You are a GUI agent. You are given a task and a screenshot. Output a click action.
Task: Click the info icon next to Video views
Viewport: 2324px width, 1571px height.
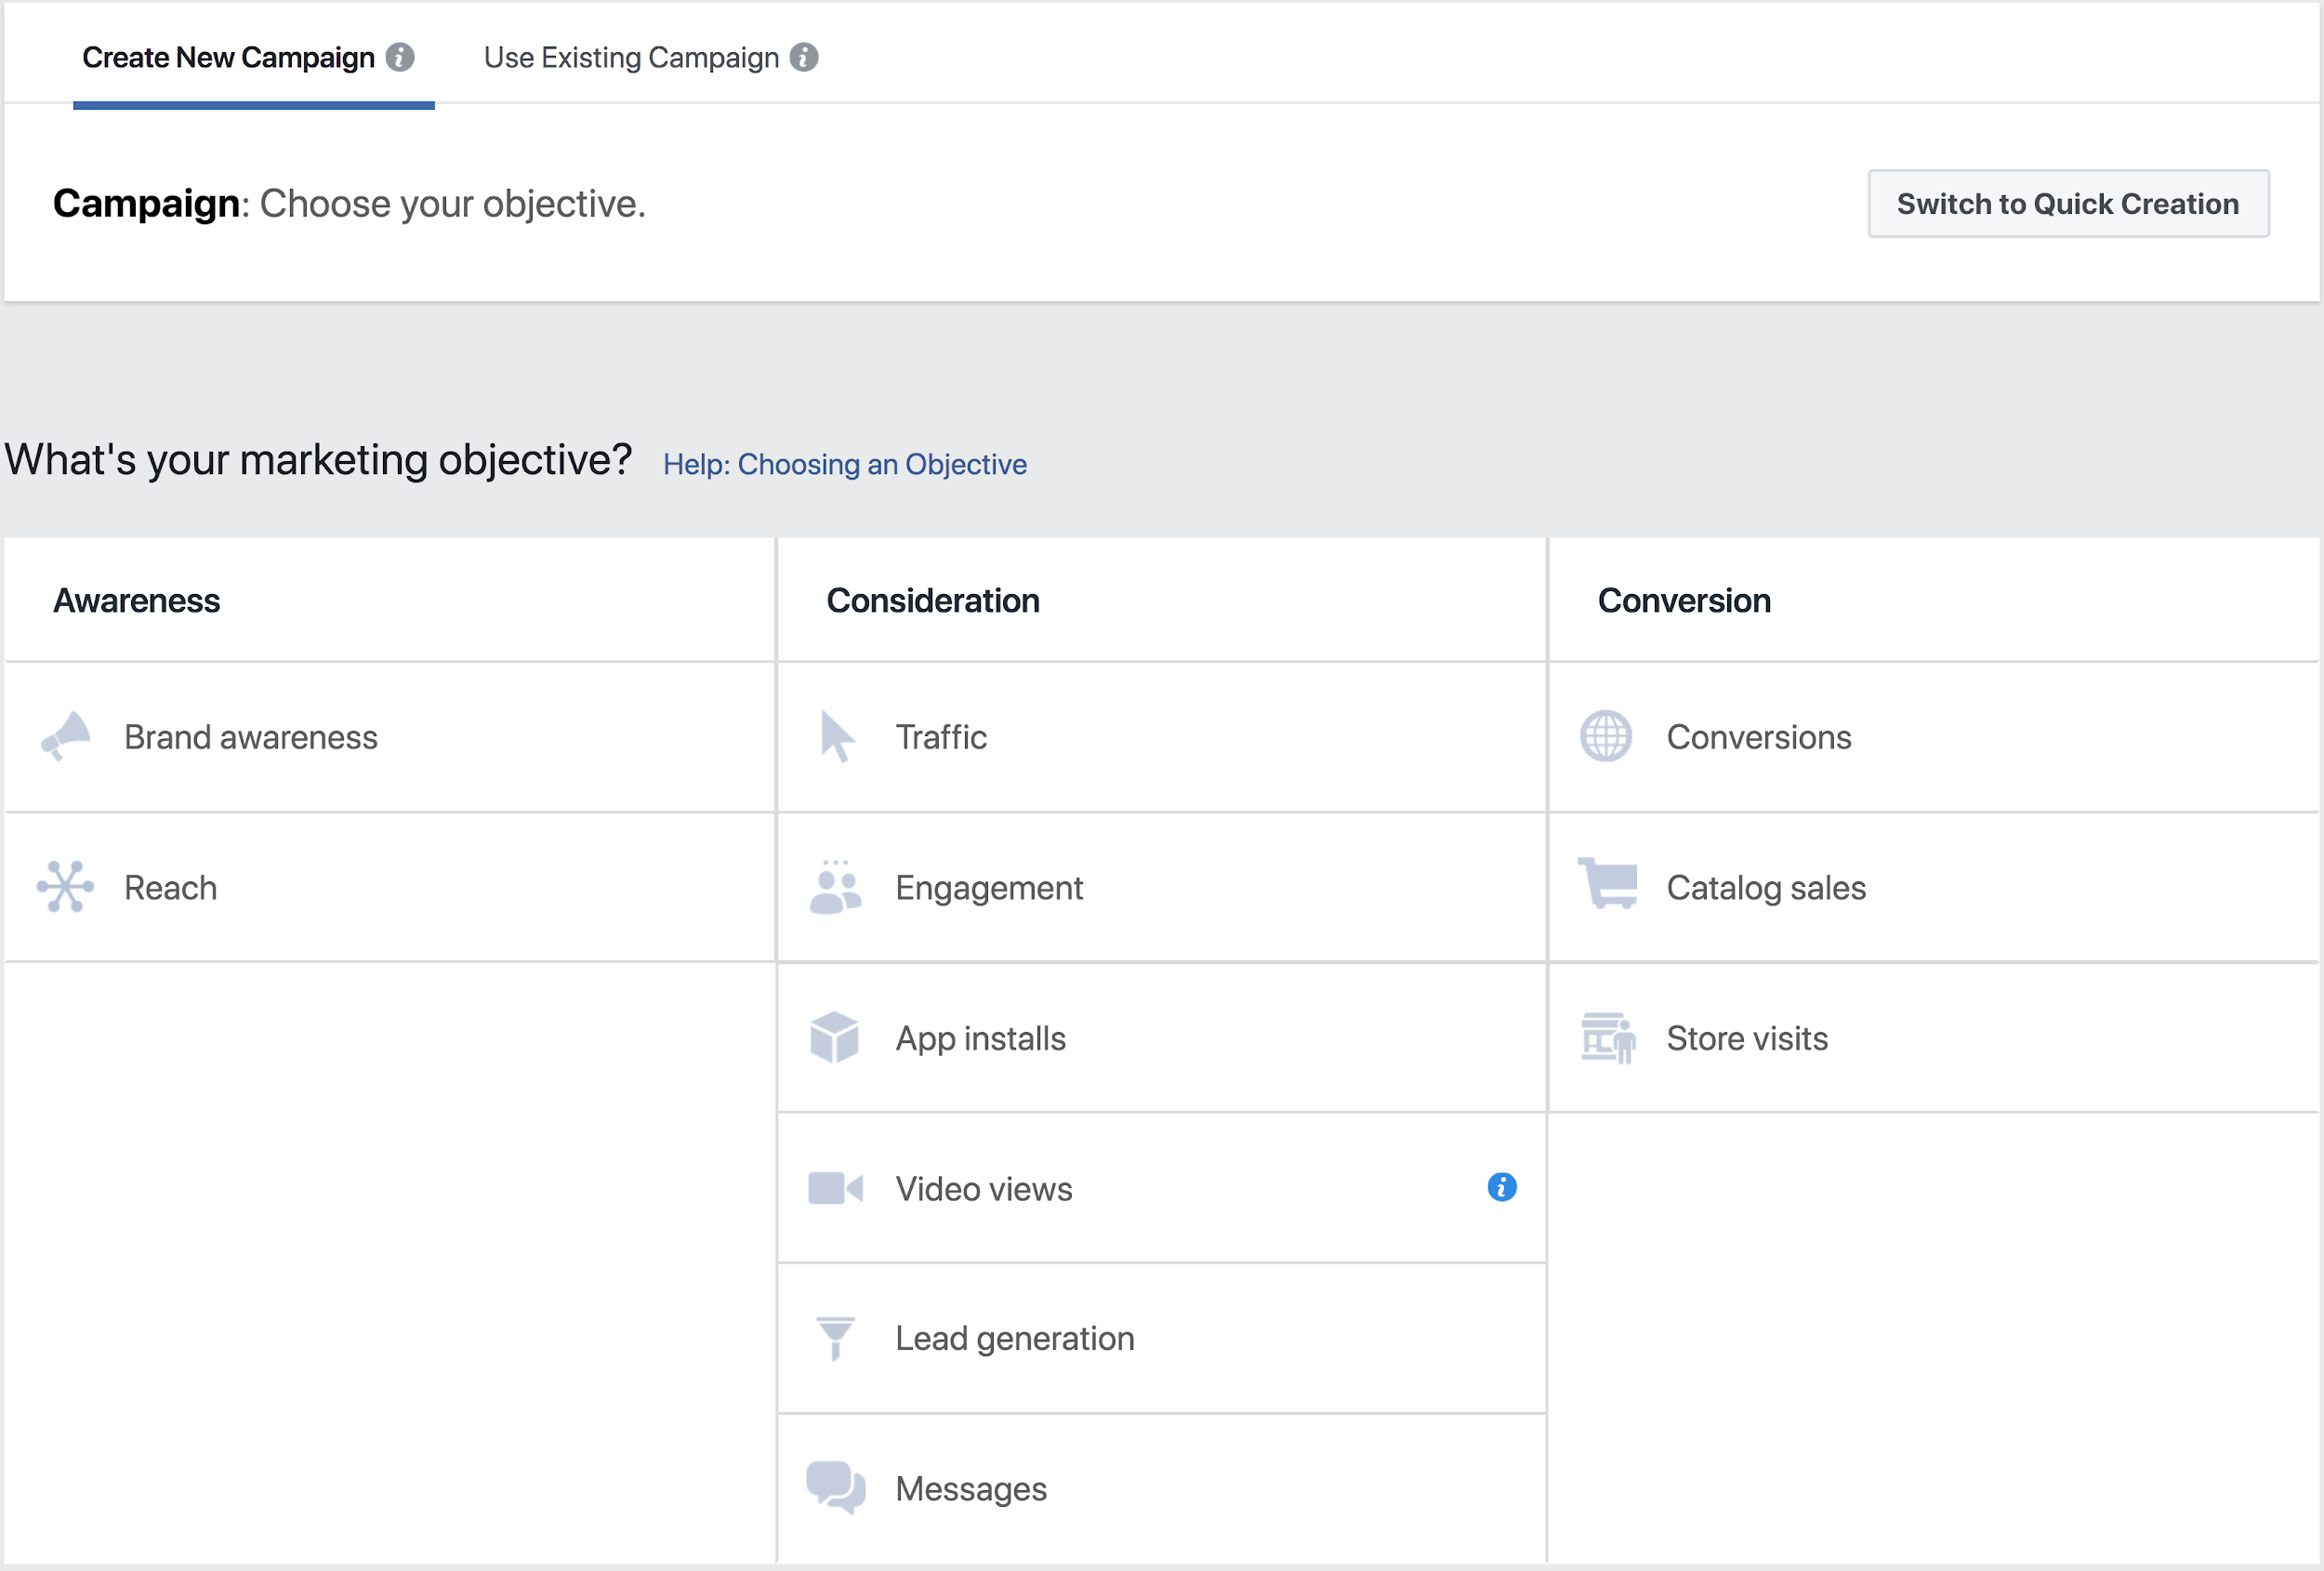pyautogui.click(x=1502, y=1187)
